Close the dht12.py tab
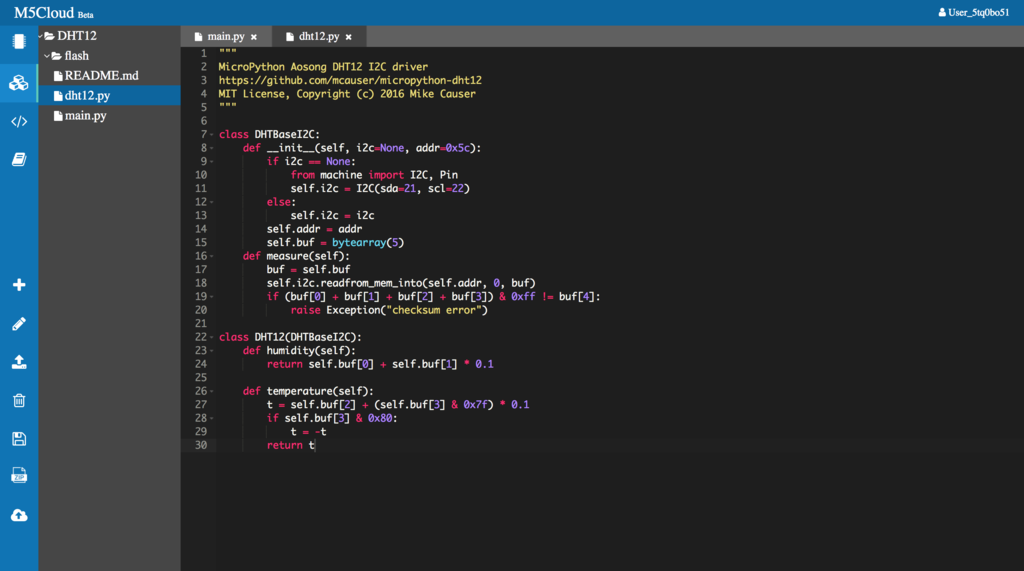Viewport: 1024px width, 571px height. 349,37
